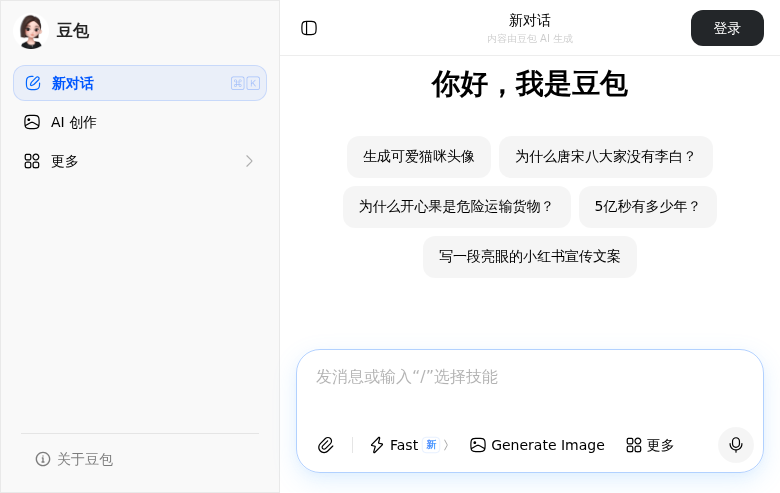Click Generate Image skill button

537,445
